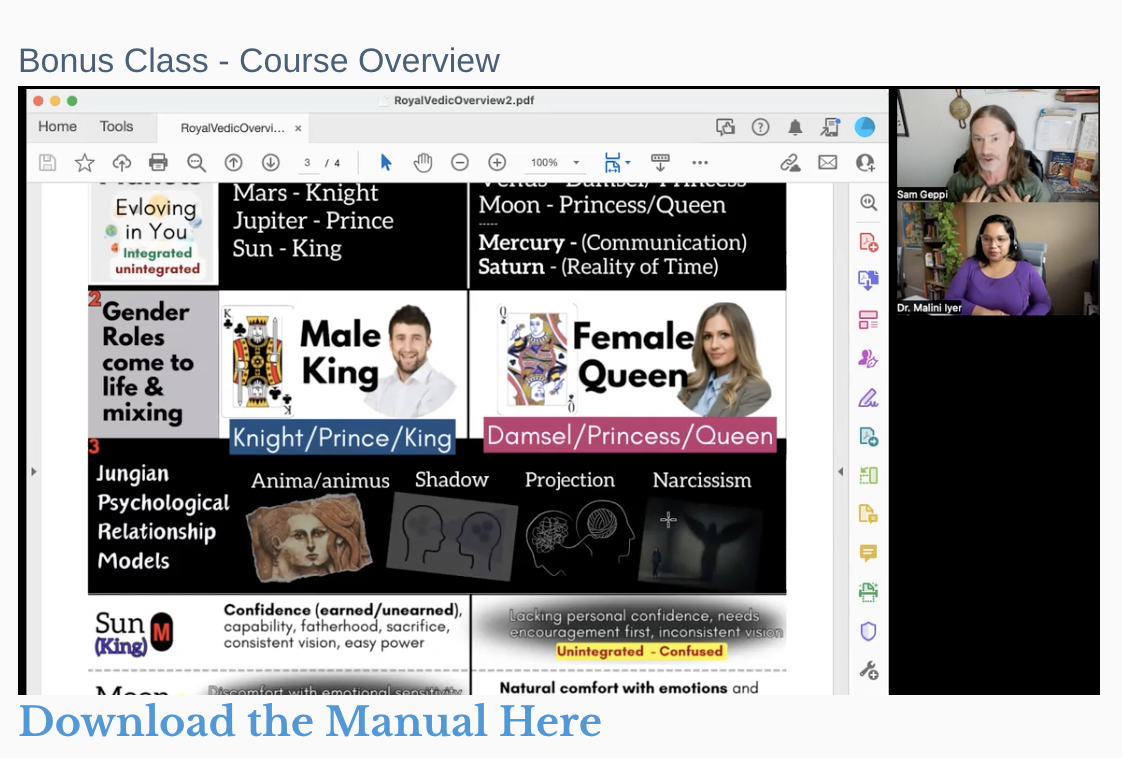The height and width of the screenshot is (758, 1122).
Task: Collapse the right tools pane arrow
Action: [x=840, y=471]
